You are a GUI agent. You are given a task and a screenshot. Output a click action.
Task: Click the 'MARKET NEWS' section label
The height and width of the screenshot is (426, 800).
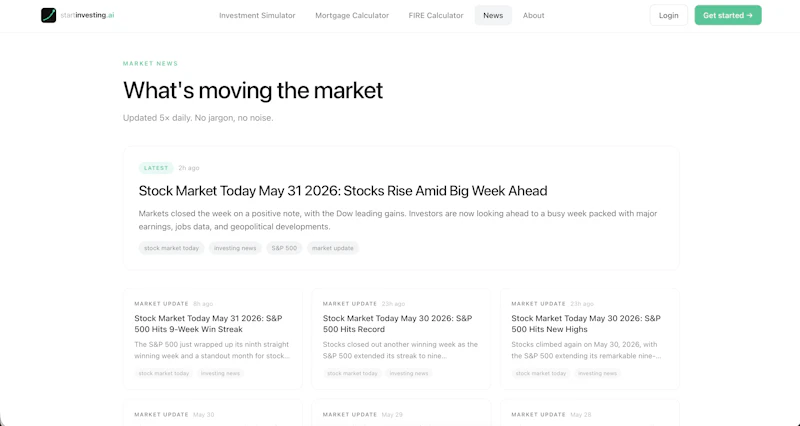[151, 64]
